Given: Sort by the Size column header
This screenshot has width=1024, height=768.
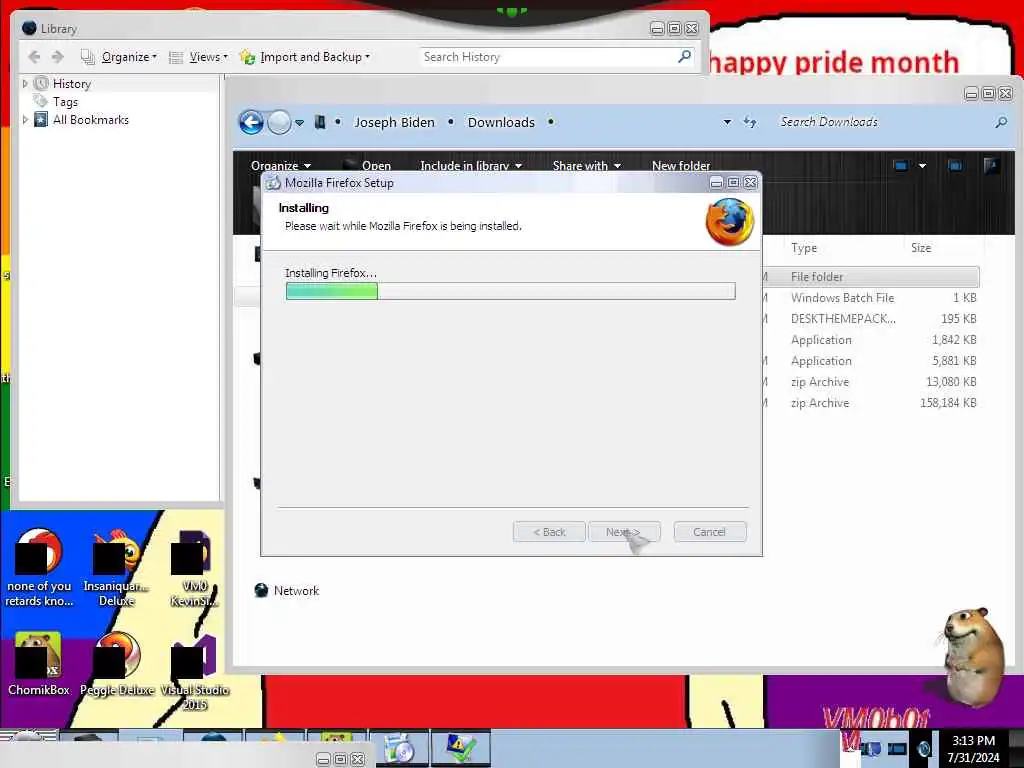Looking at the screenshot, I should 921,248.
